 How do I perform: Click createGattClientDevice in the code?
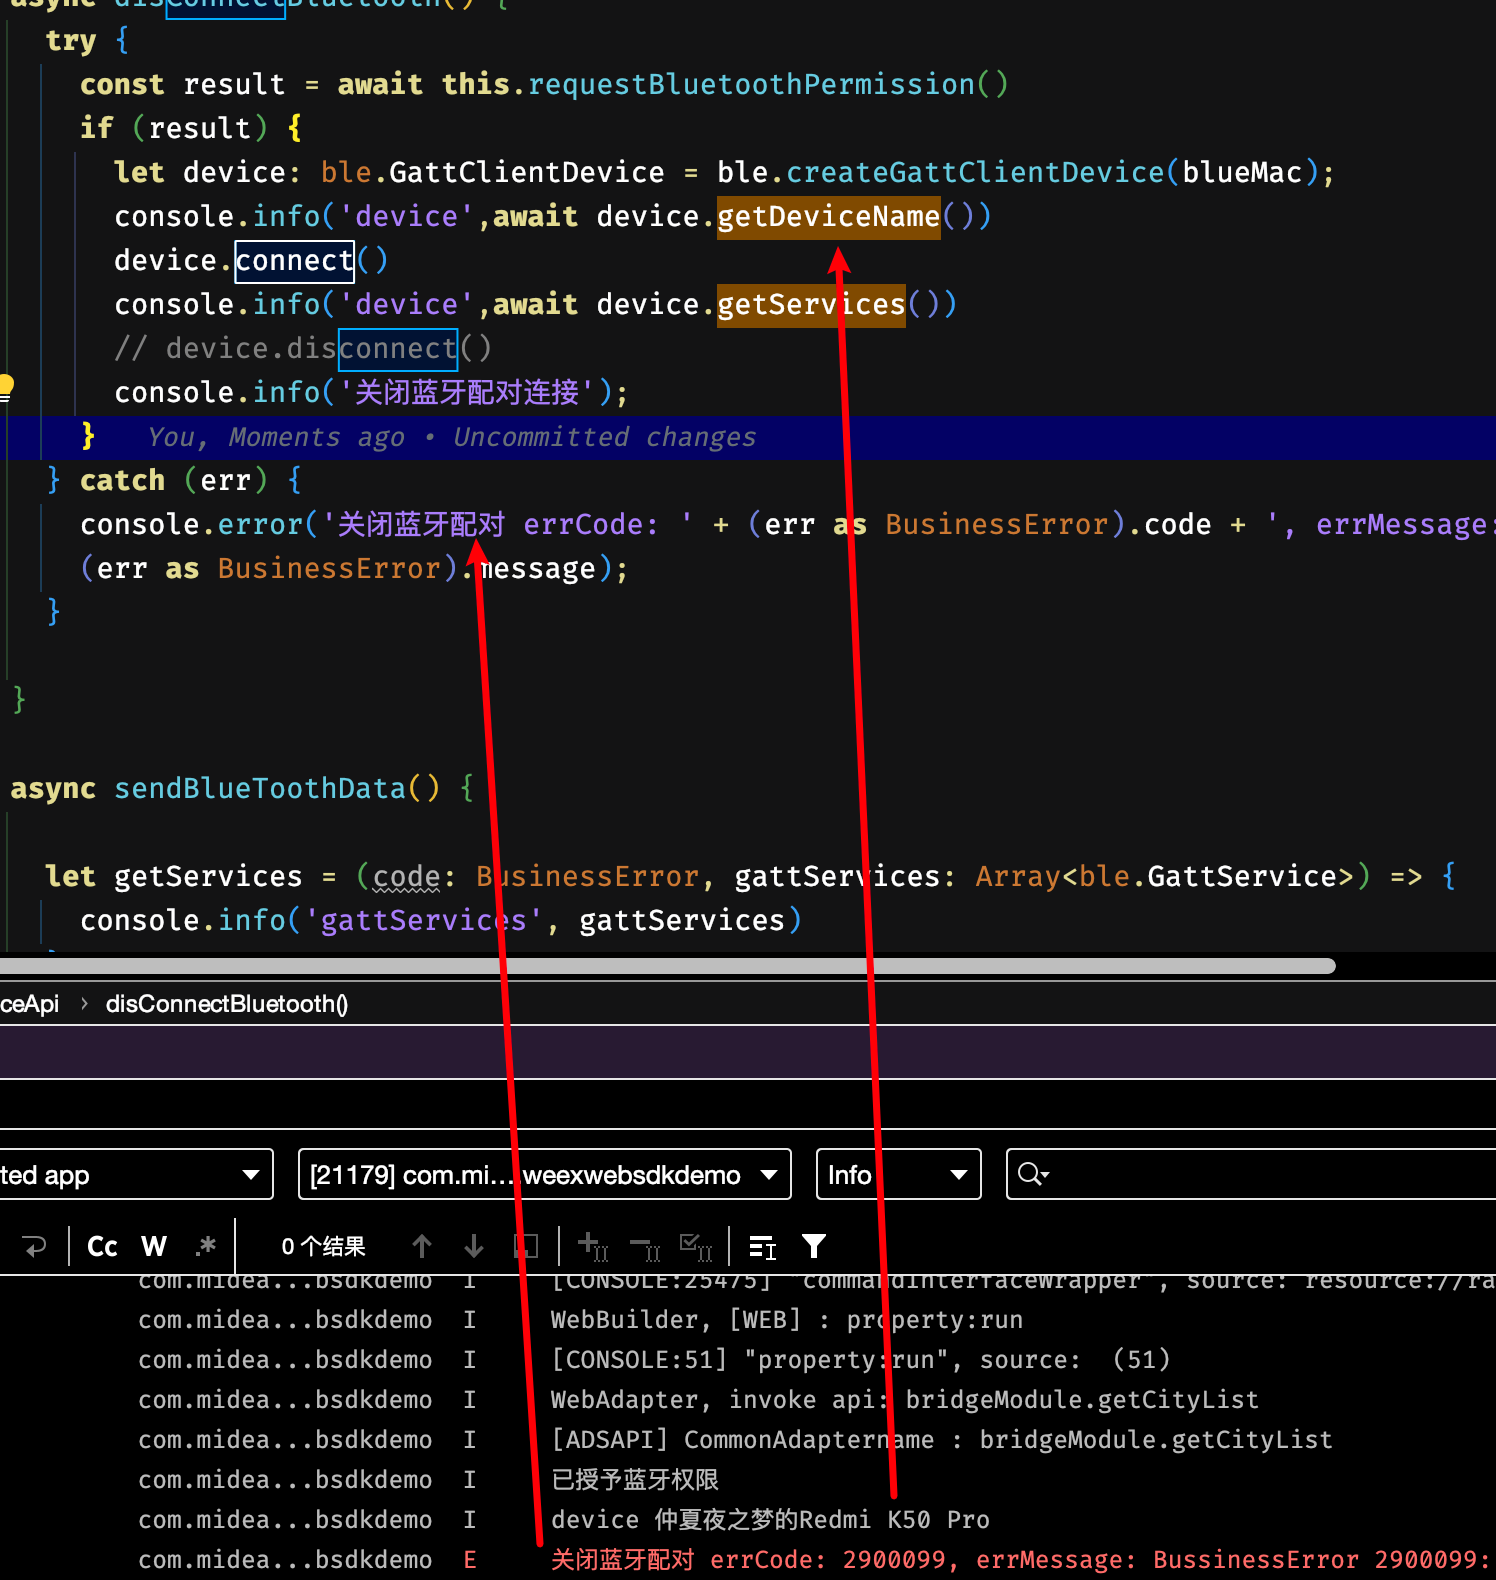point(975,173)
